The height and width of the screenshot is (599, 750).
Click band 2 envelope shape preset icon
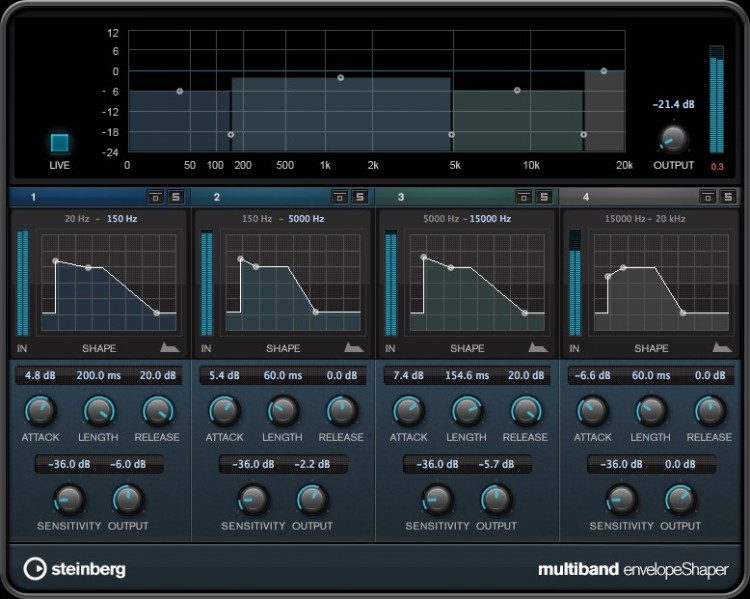pos(353,347)
